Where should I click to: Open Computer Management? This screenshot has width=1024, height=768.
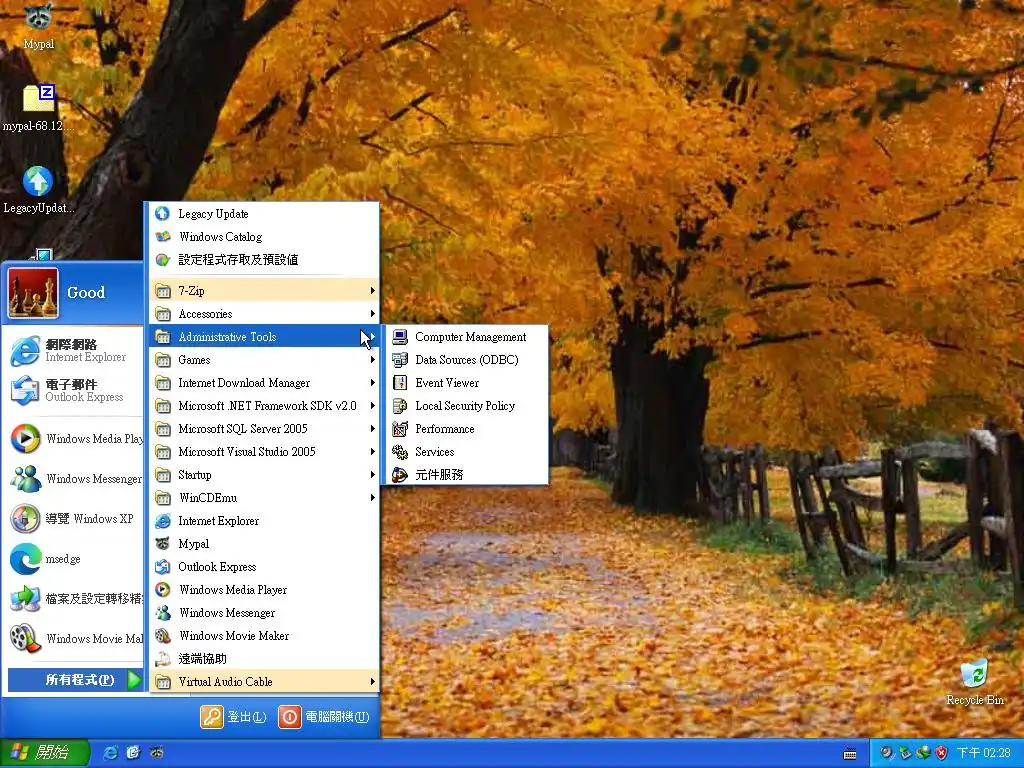pyautogui.click(x=467, y=337)
